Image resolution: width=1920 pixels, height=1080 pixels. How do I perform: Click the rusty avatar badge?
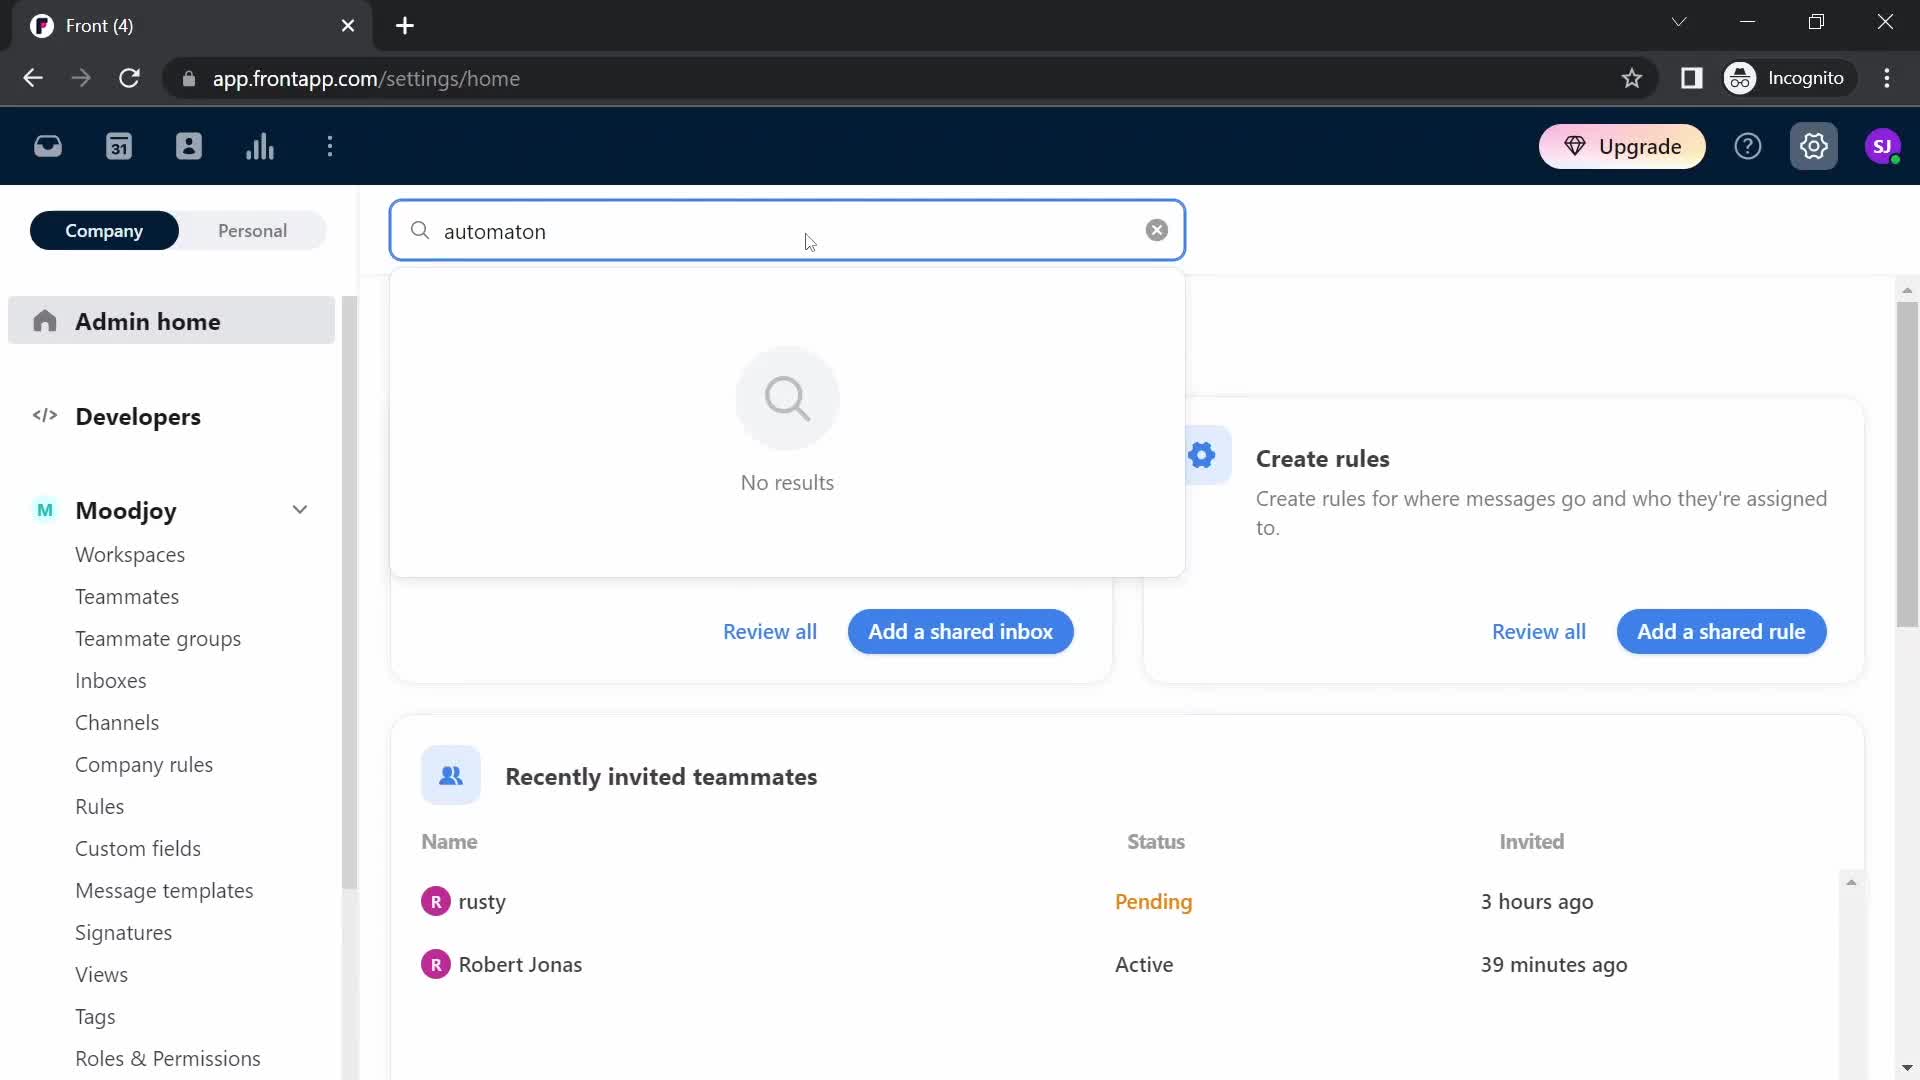pos(436,902)
